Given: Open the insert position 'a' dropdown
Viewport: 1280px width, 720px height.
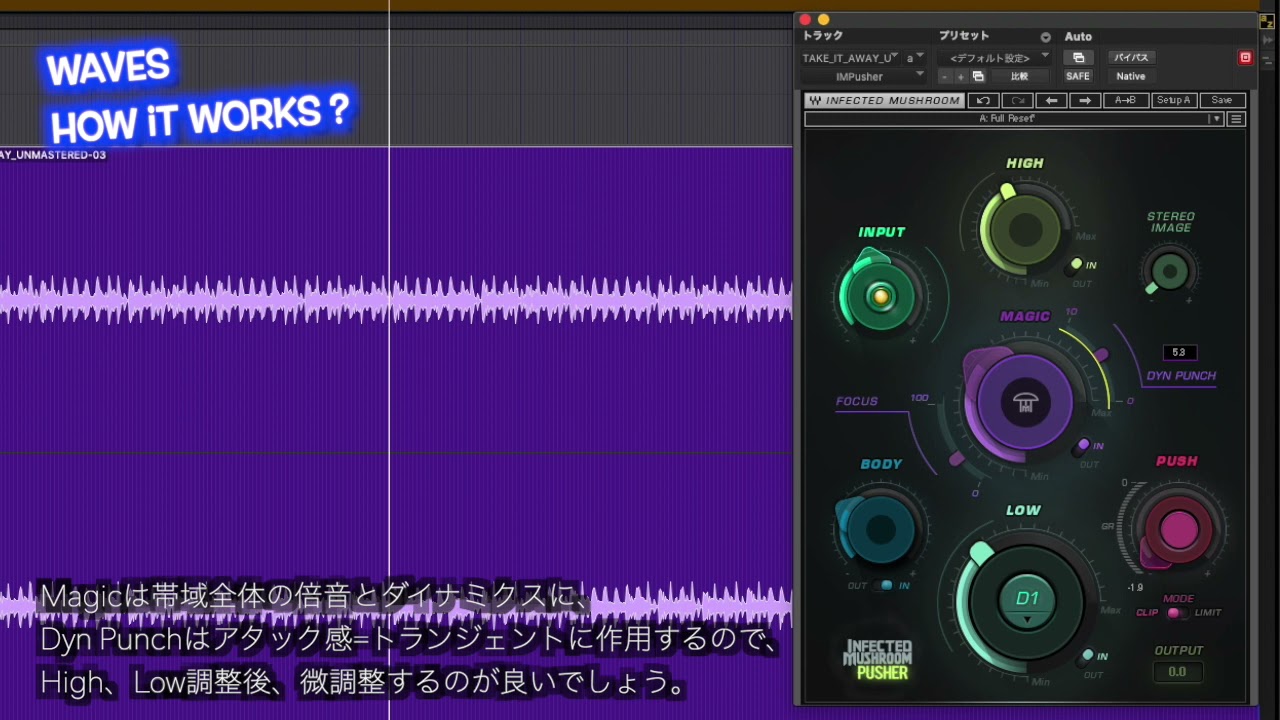Looking at the screenshot, I should pyautogui.click(x=915, y=58).
